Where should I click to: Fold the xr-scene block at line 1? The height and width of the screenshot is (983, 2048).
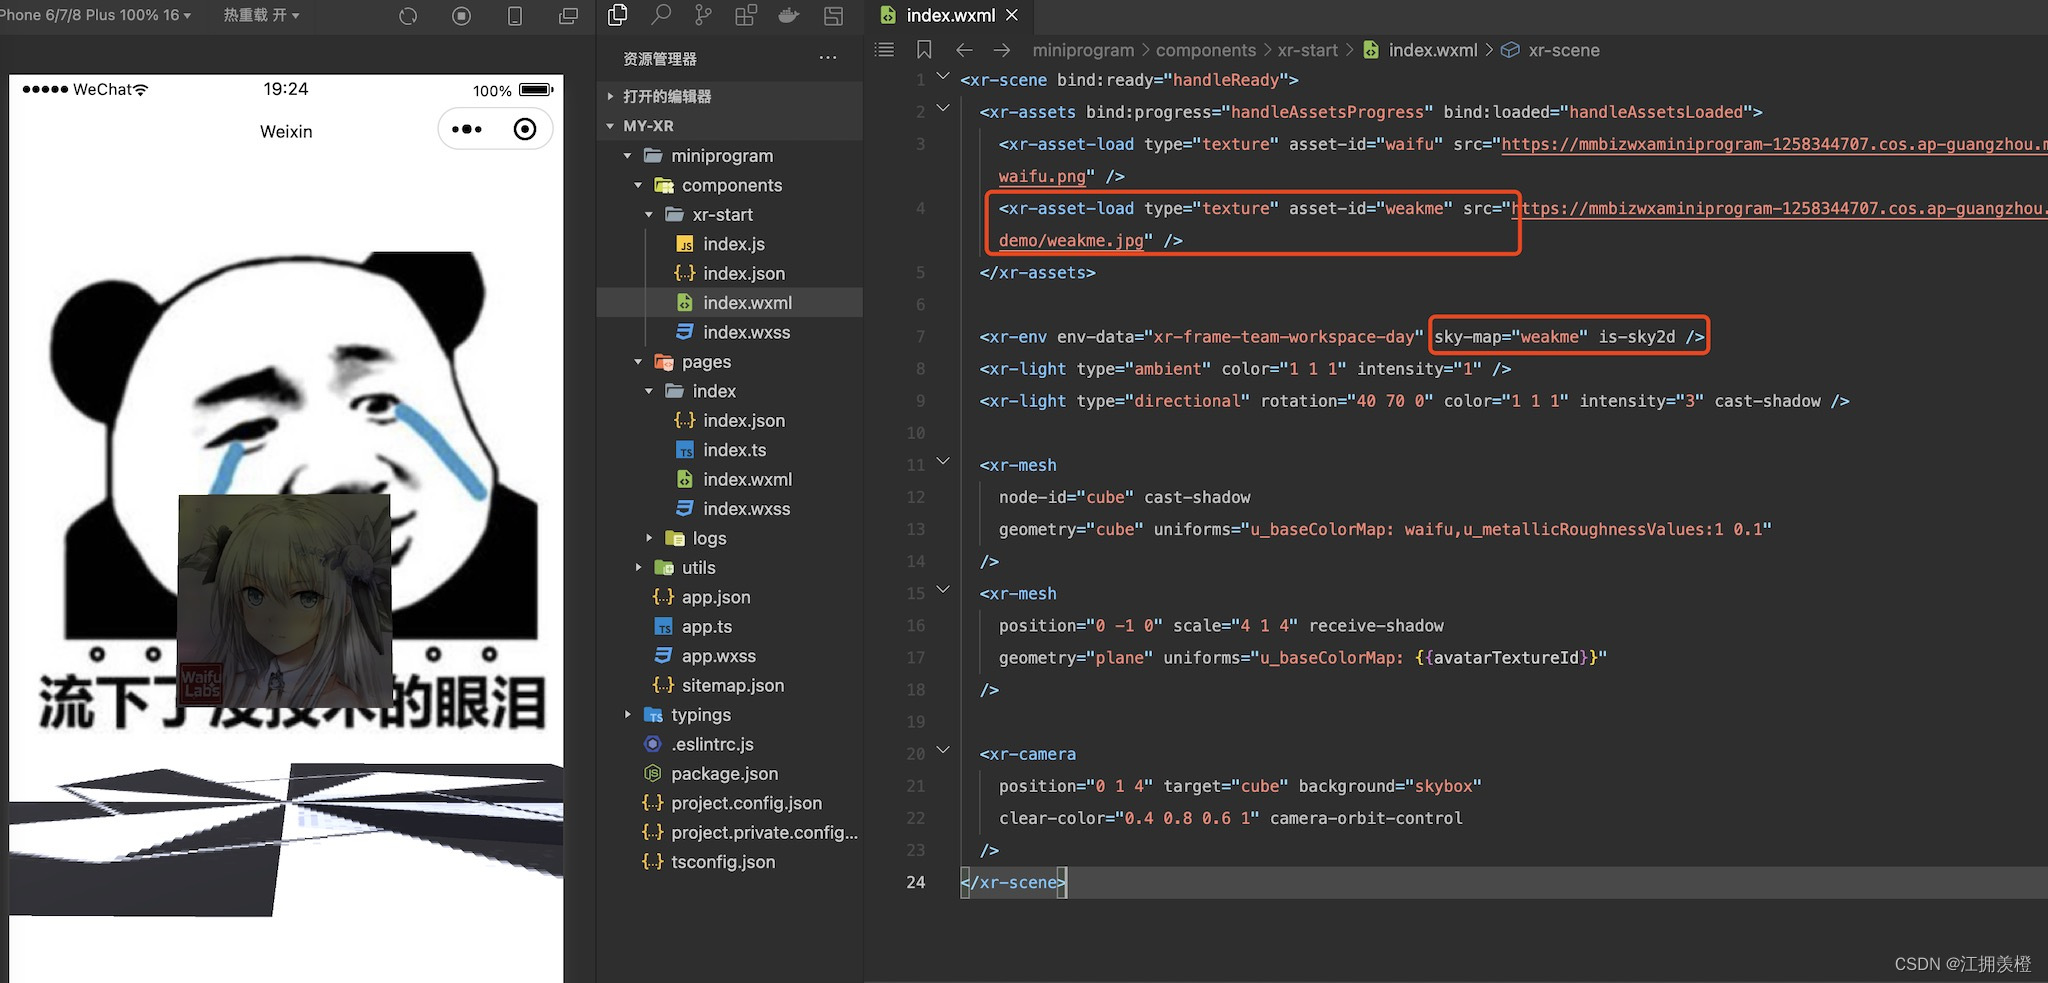tap(942, 76)
